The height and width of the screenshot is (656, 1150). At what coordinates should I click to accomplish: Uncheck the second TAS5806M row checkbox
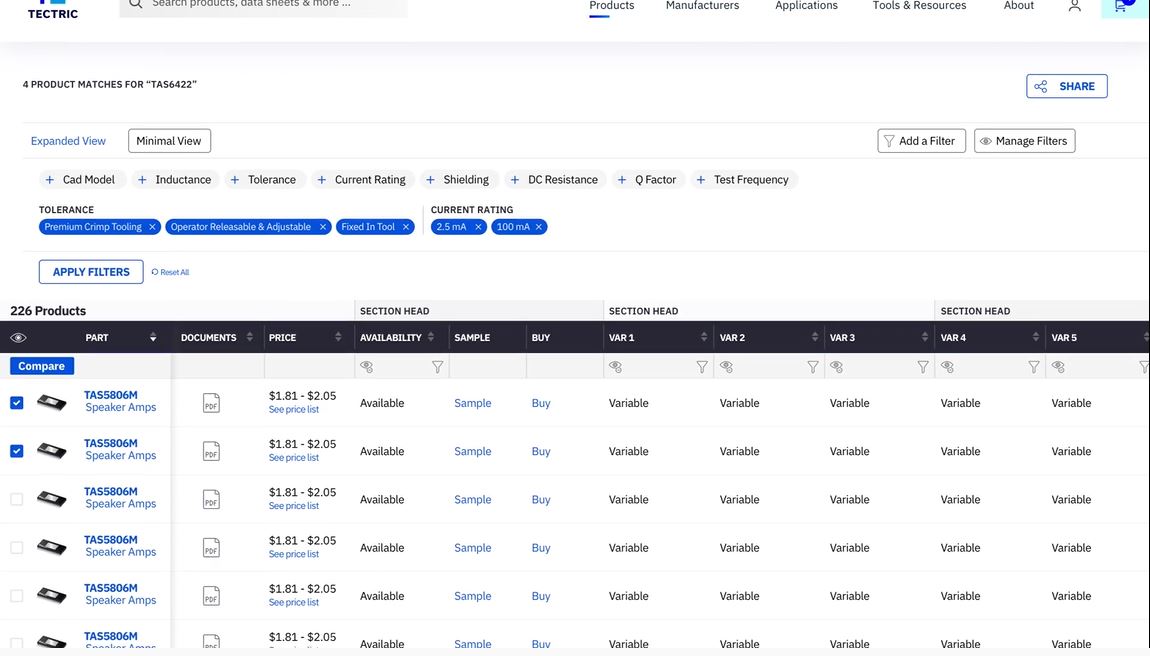pyautogui.click(x=17, y=451)
